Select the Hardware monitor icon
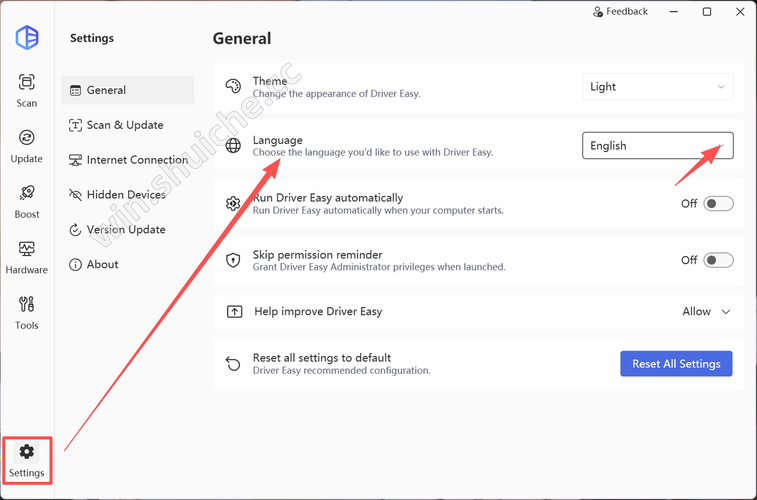Screen dimensions: 757x500 pyautogui.click(x=27, y=255)
